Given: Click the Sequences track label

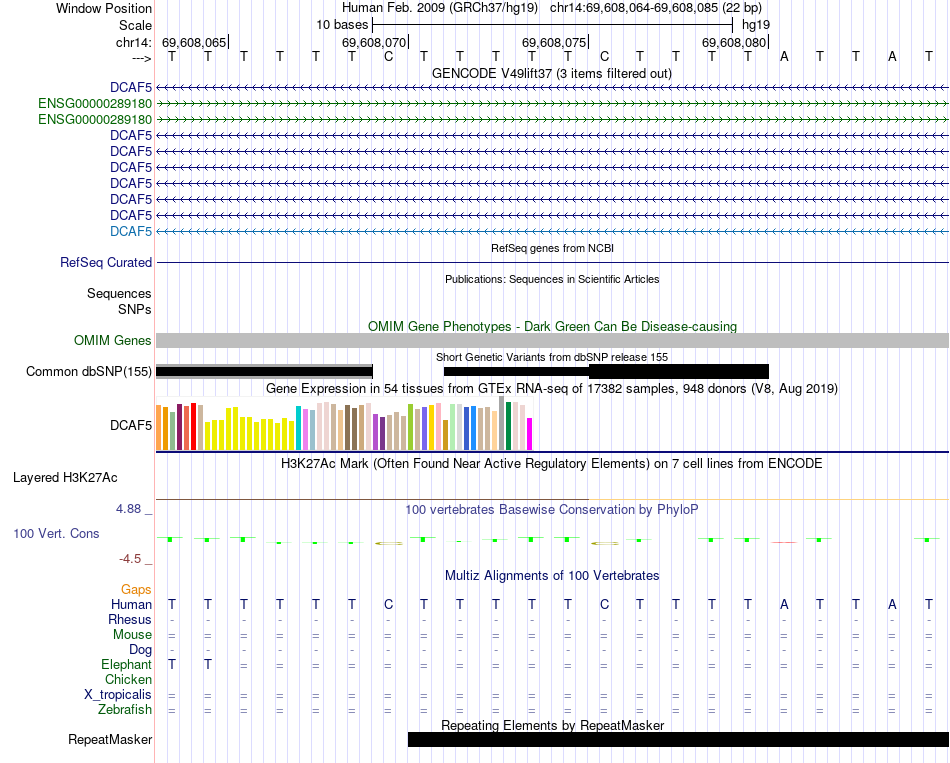Looking at the screenshot, I should click(x=119, y=294).
